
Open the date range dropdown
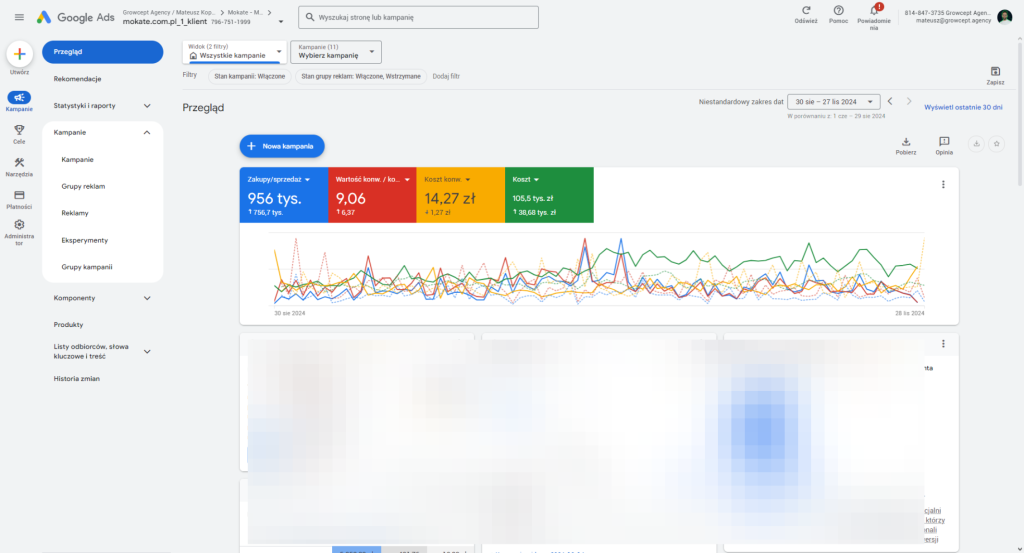(833, 101)
